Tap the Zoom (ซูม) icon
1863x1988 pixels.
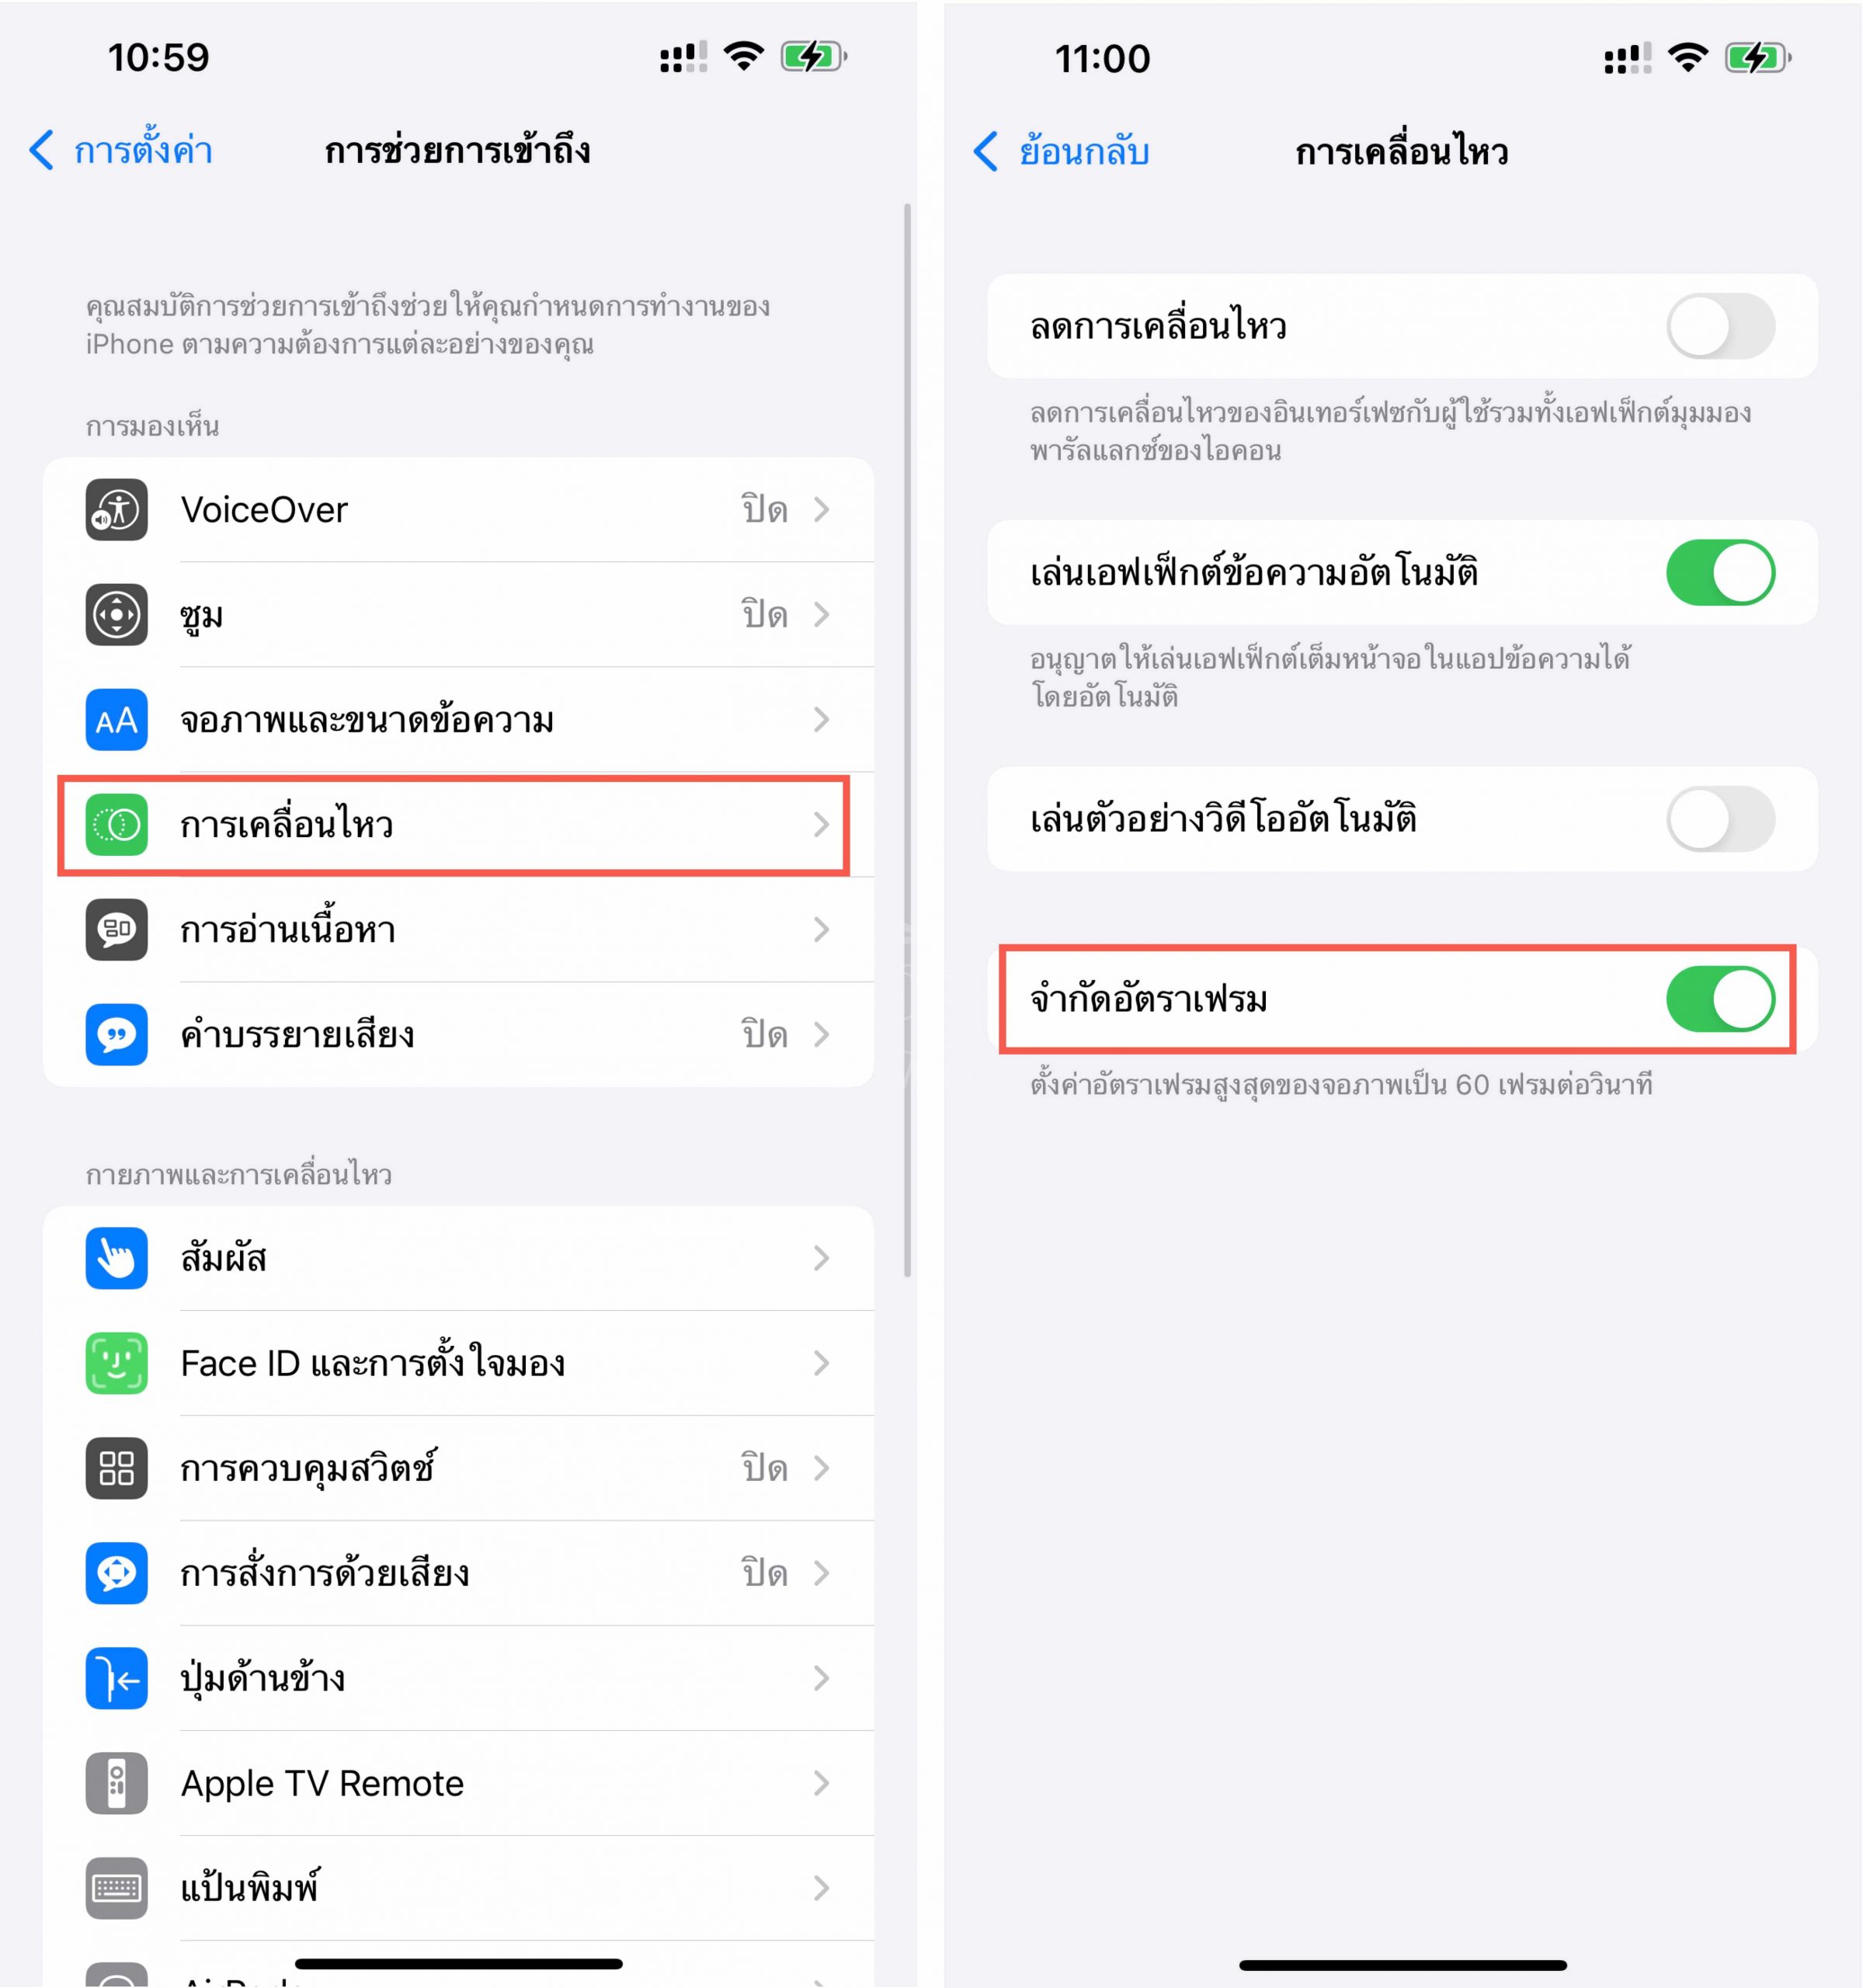pyautogui.click(x=116, y=614)
